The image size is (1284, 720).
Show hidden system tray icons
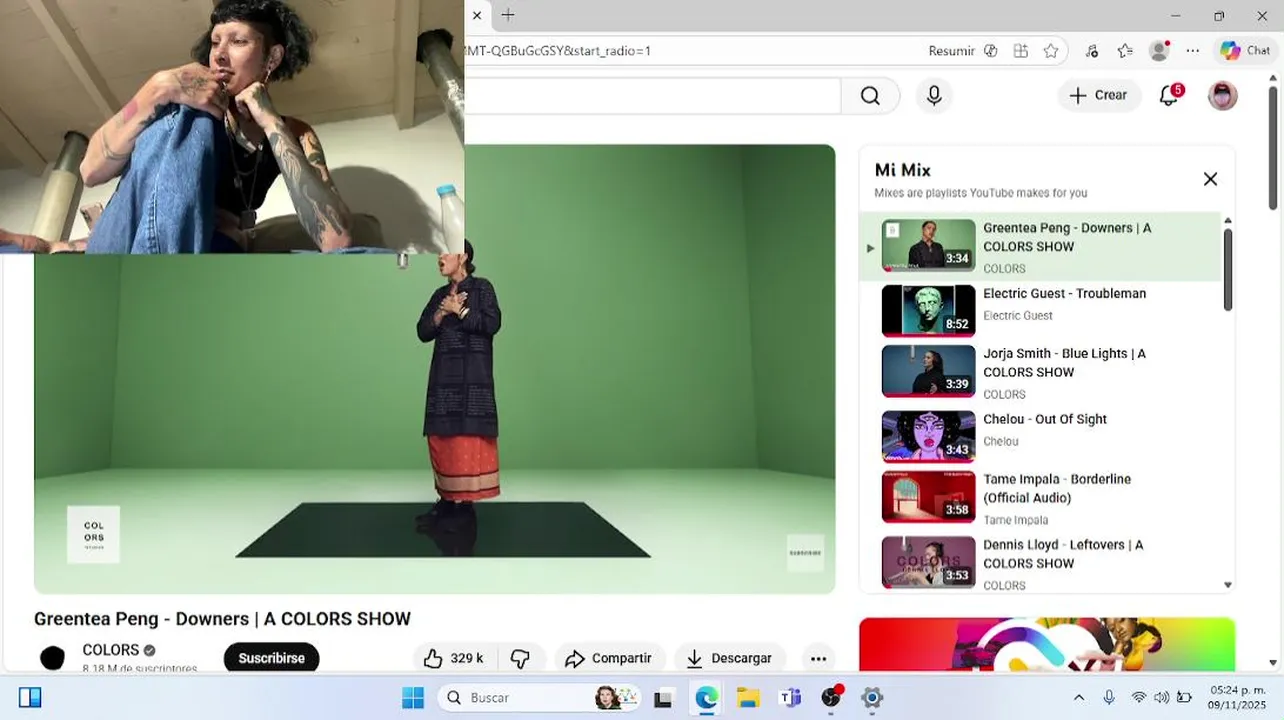[x=1079, y=698]
